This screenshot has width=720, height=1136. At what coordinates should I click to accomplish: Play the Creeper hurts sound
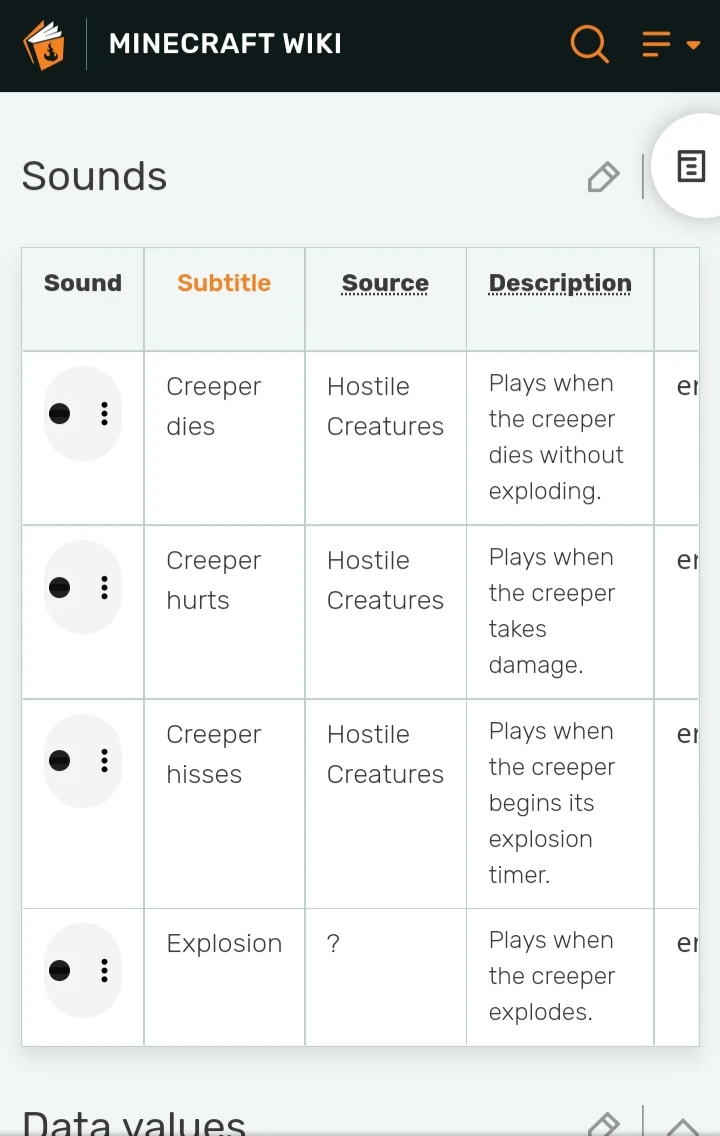tap(60, 588)
